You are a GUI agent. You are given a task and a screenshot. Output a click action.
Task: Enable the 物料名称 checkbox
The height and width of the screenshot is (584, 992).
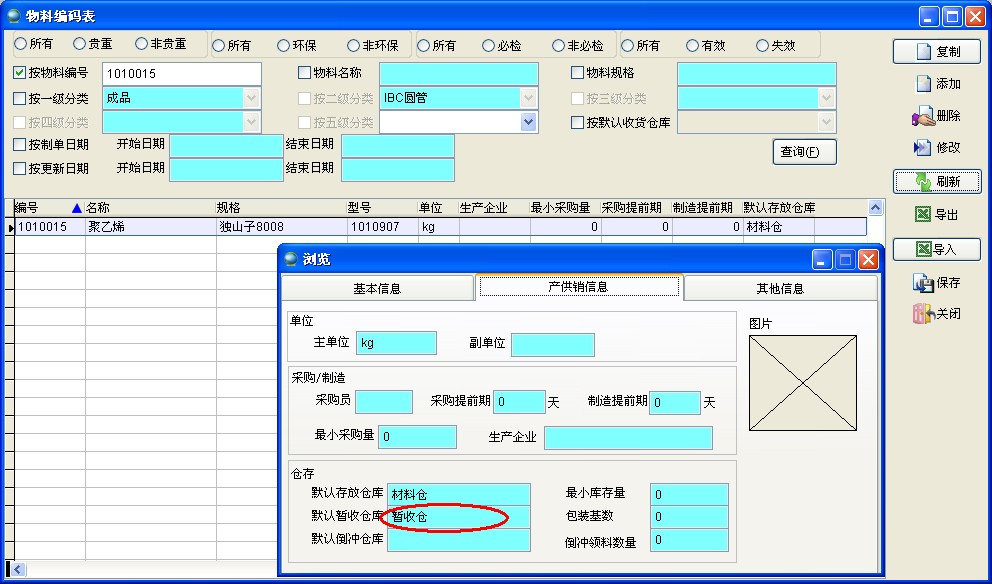pyautogui.click(x=306, y=72)
